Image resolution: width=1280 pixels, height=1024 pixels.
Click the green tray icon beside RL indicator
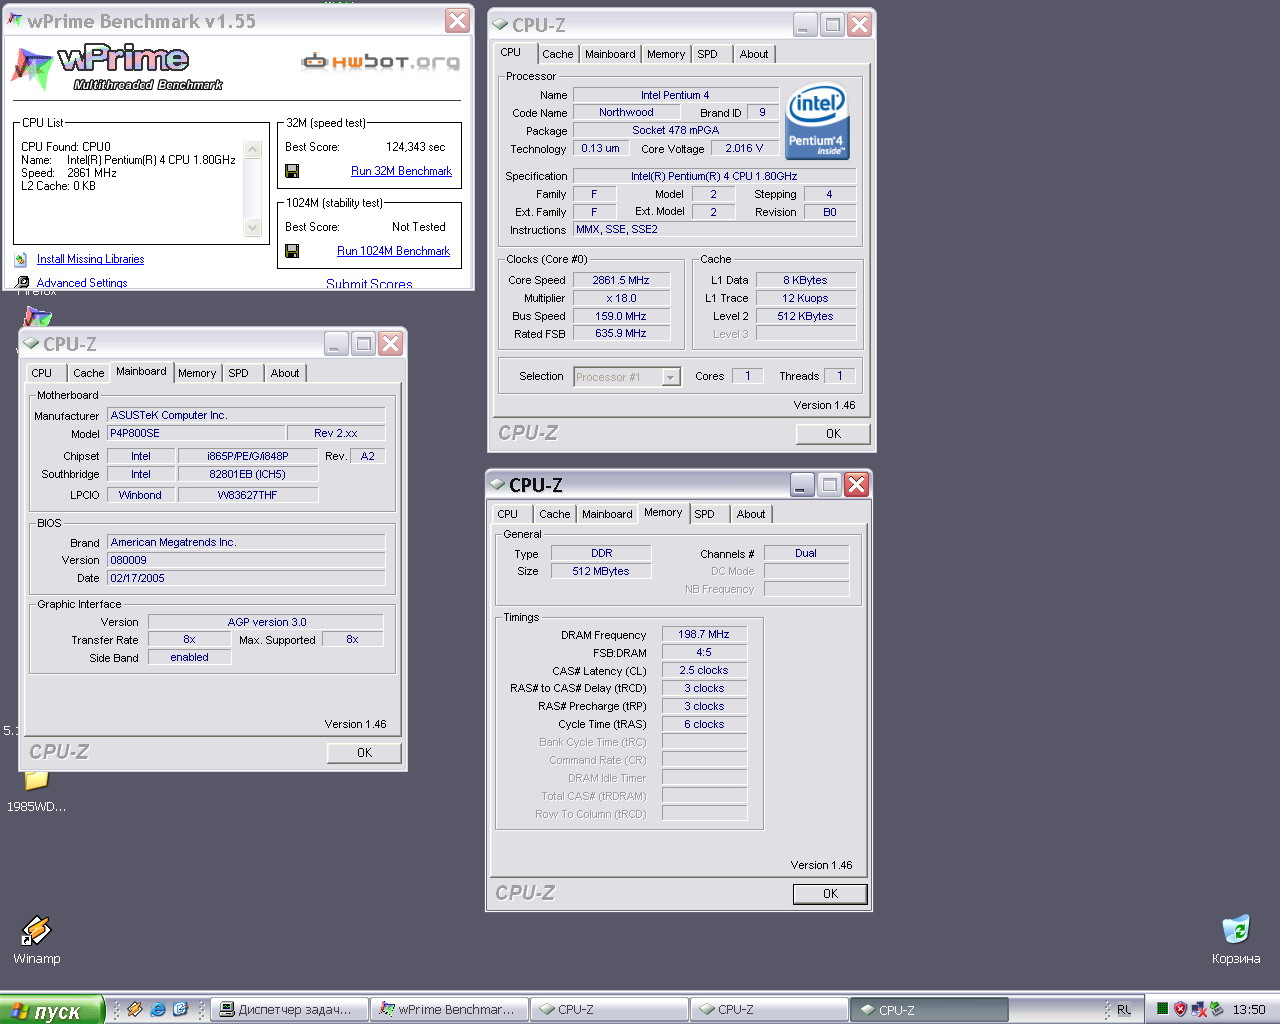[x=1162, y=1009]
